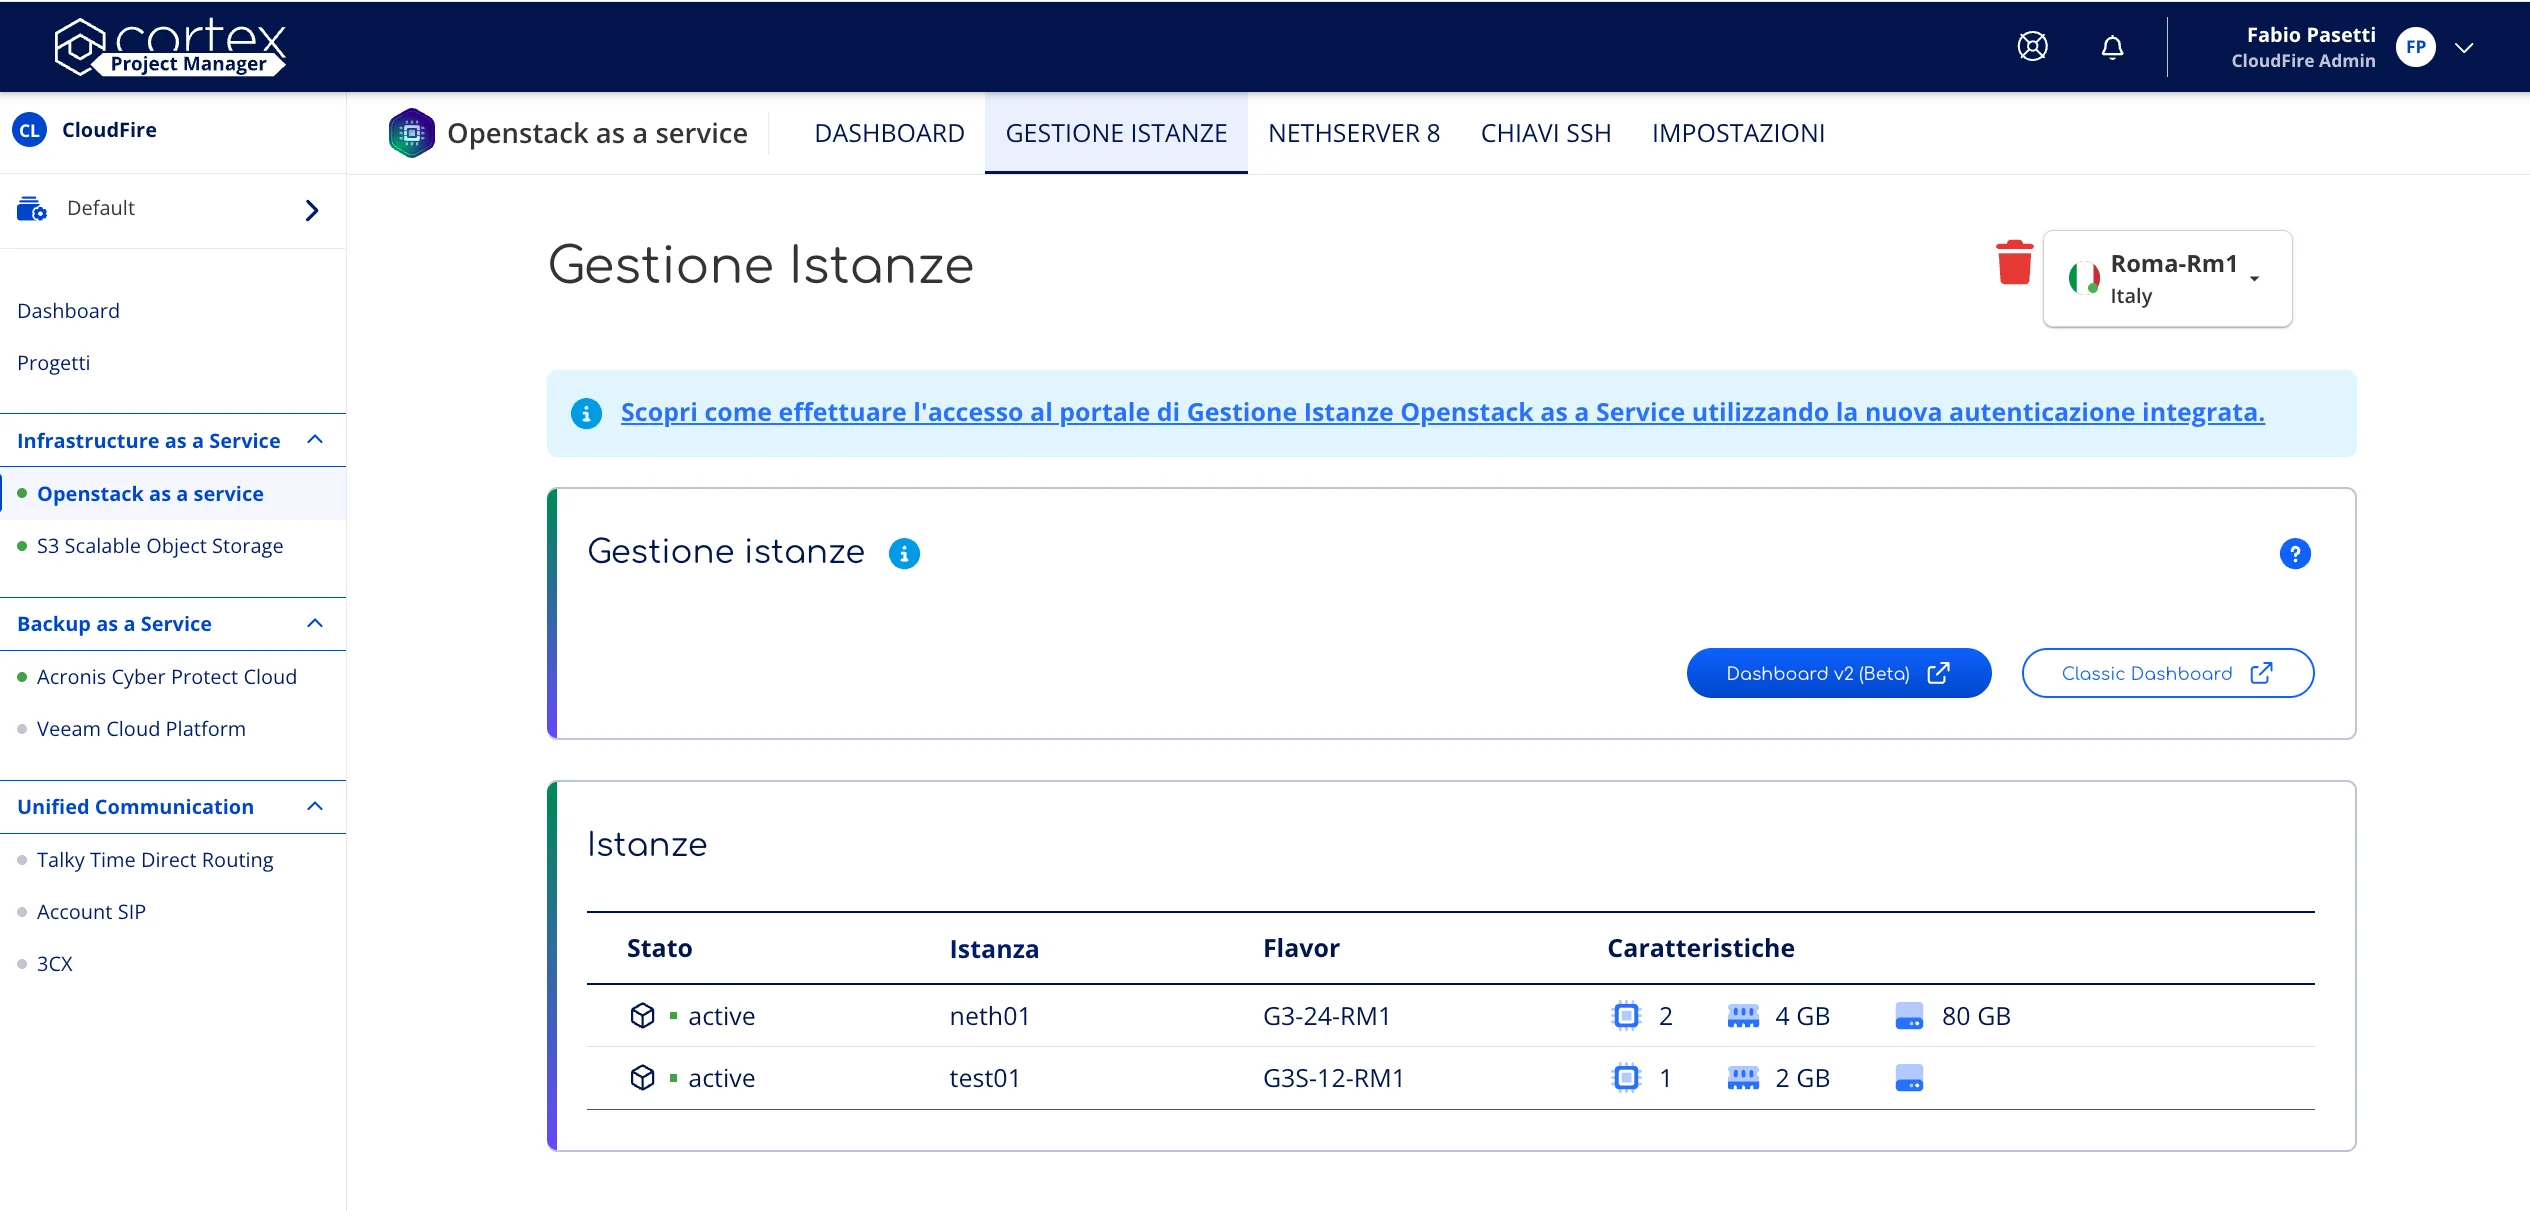Open S3 Scalable Object Storage in sidebar
This screenshot has width=2530, height=1211.
pos(160,546)
